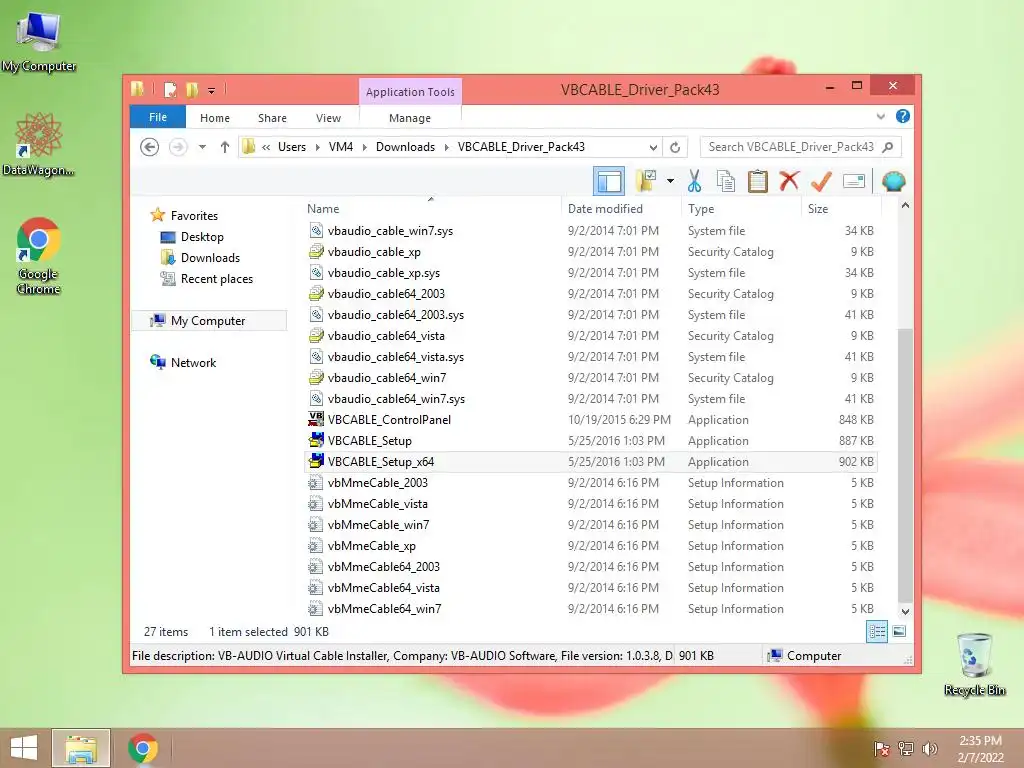Viewport: 1024px width, 768px height.
Task: Open Classic Explorer settings shell icon
Action: pos(893,181)
